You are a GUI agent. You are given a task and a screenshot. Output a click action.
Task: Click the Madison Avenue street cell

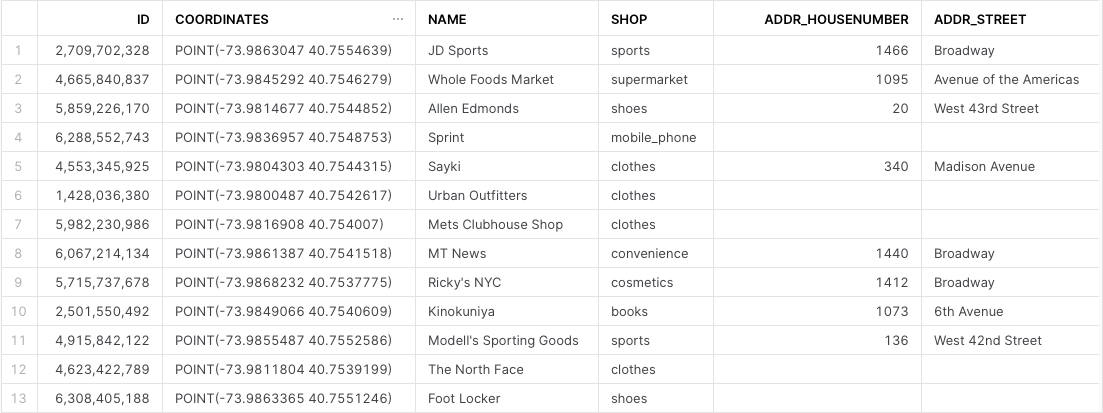pos(984,166)
